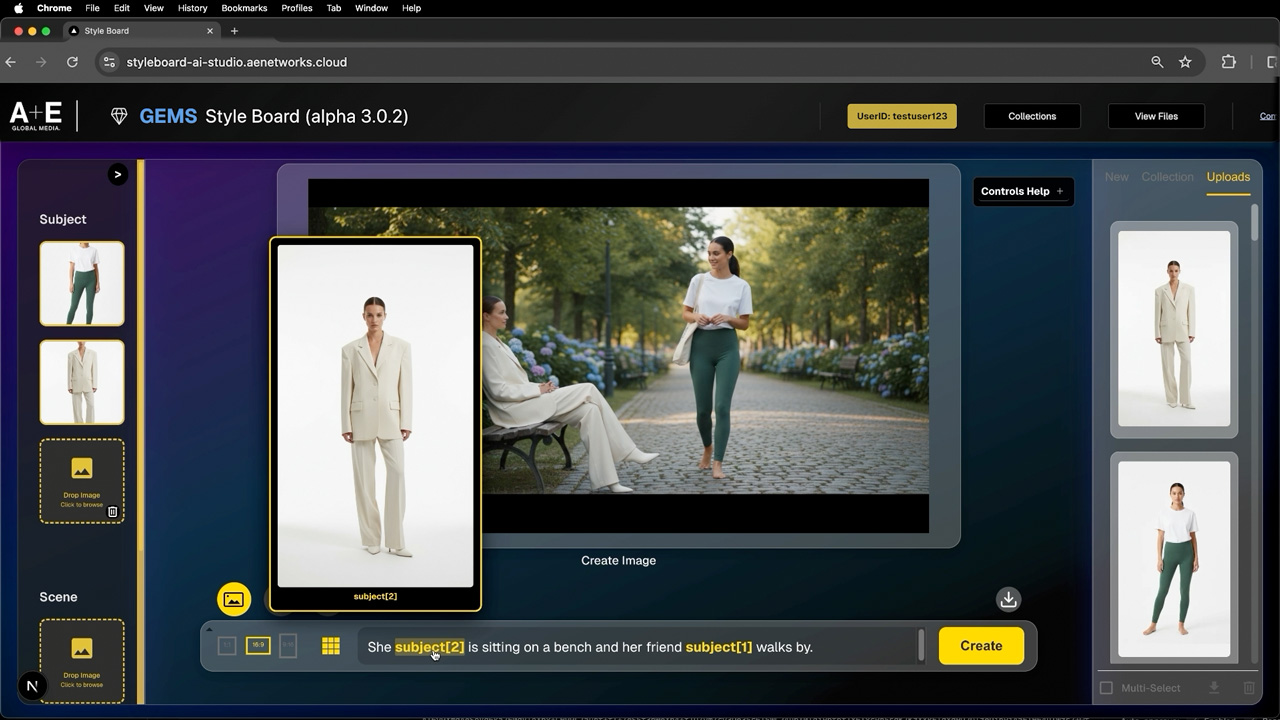
Task: Open the yellow grid layout icon
Action: click(331, 647)
